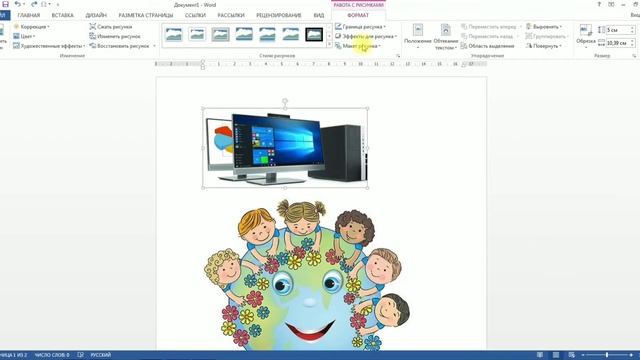This screenshot has width=640, height=360.
Task: Apply the sixth picture style thumbnail
Action: click(x=291, y=34)
